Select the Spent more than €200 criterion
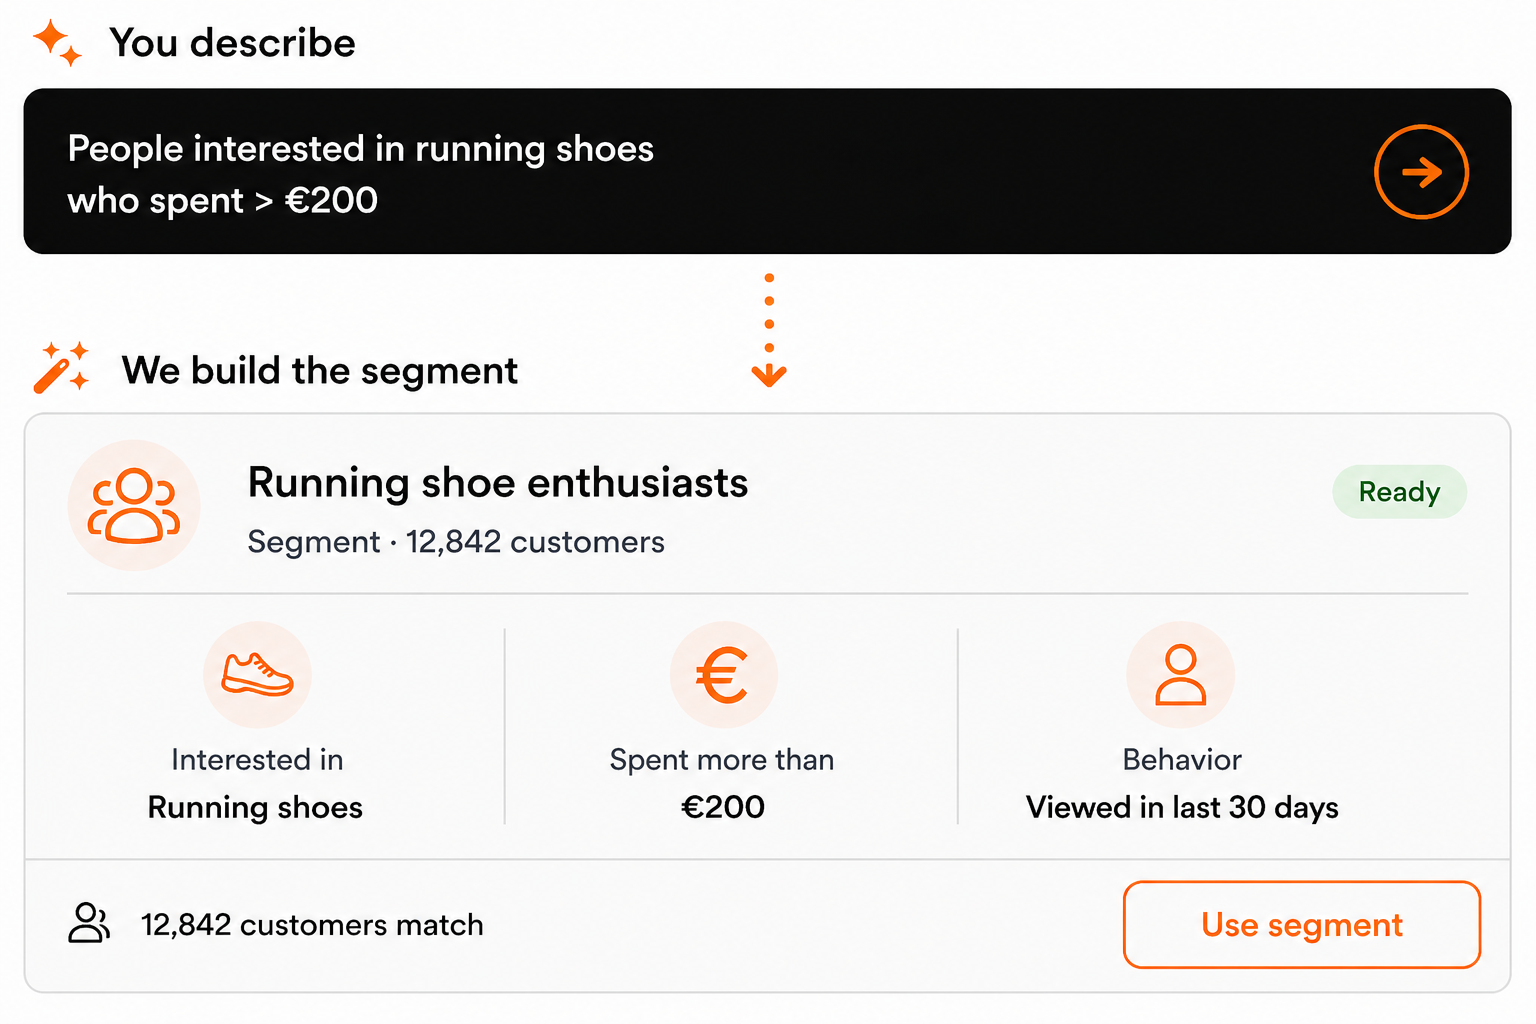Viewport: 1536px width, 1024px height. point(722,783)
